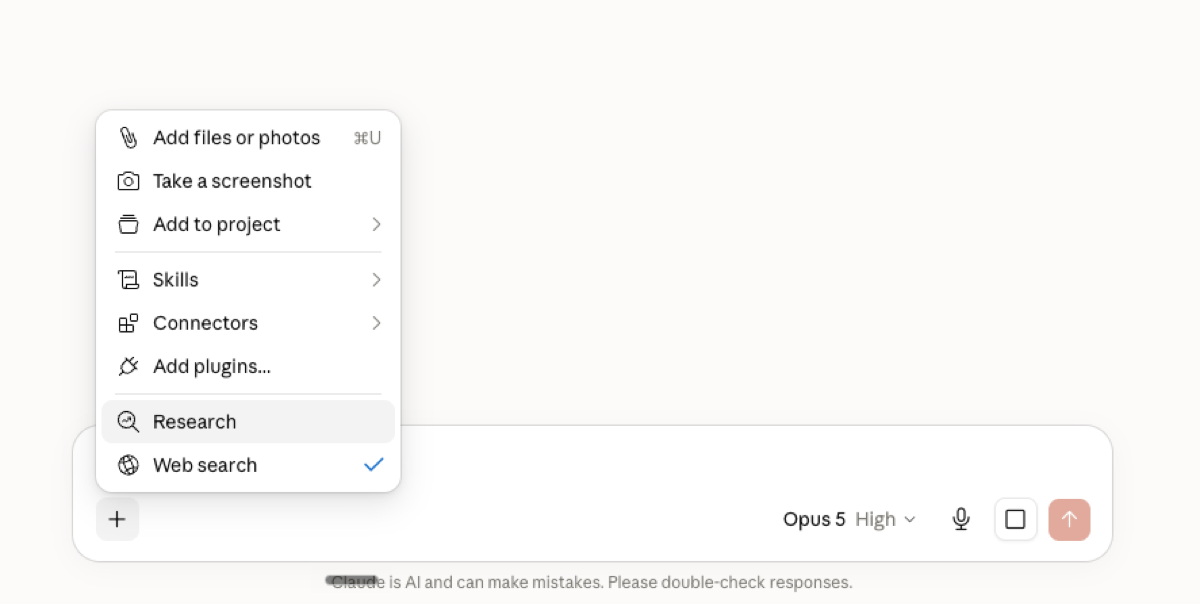
Task: Click the paperclip icon for adding files
Action: [128, 138]
